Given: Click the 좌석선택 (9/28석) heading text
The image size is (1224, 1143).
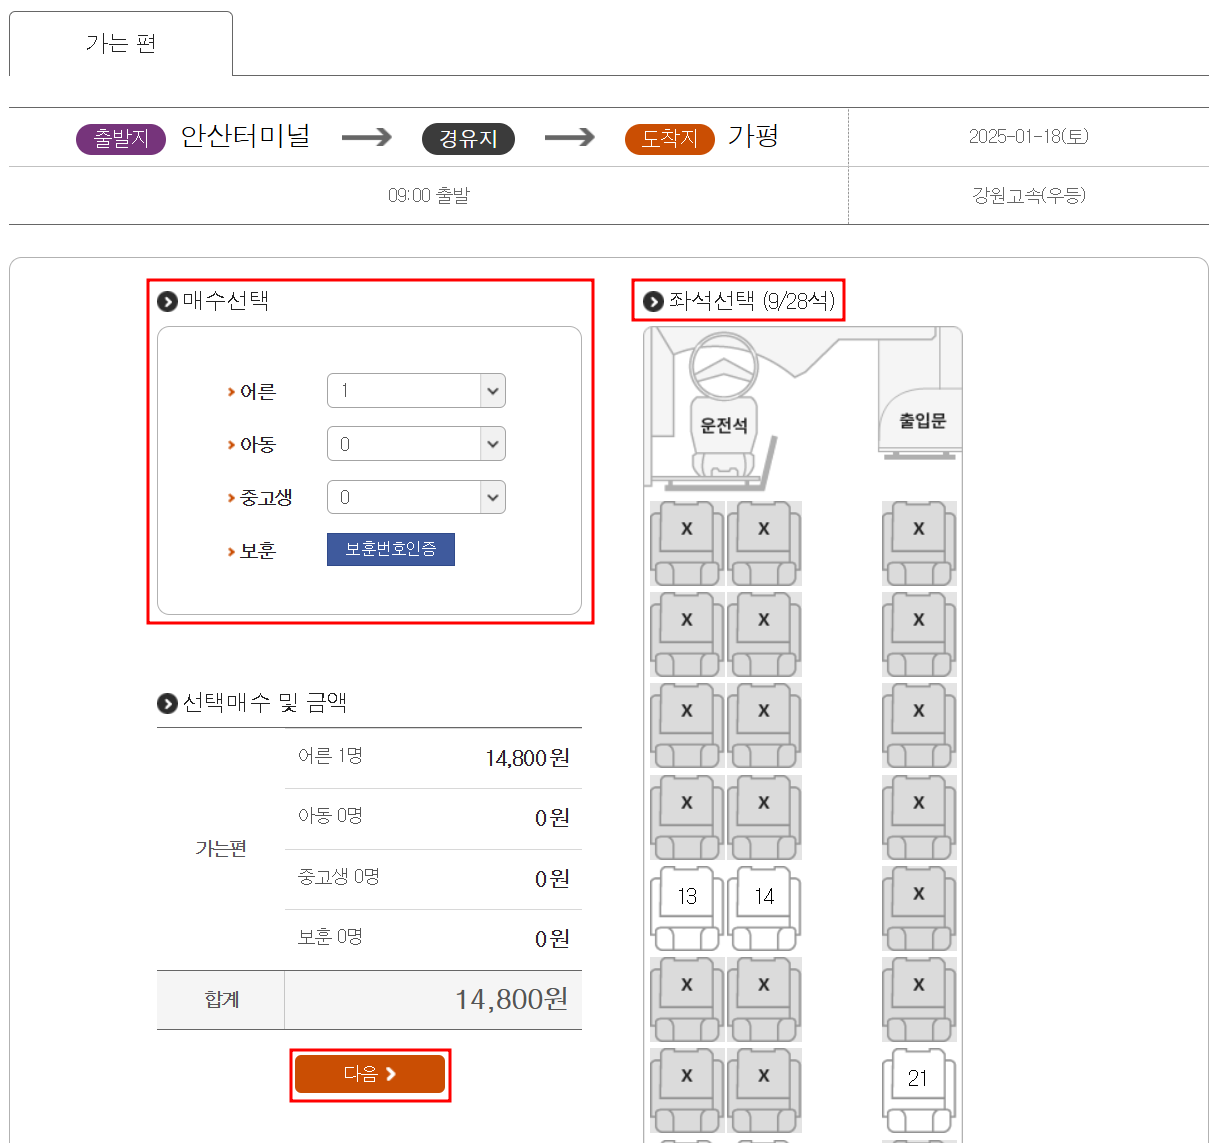Looking at the screenshot, I should coord(752,301).
